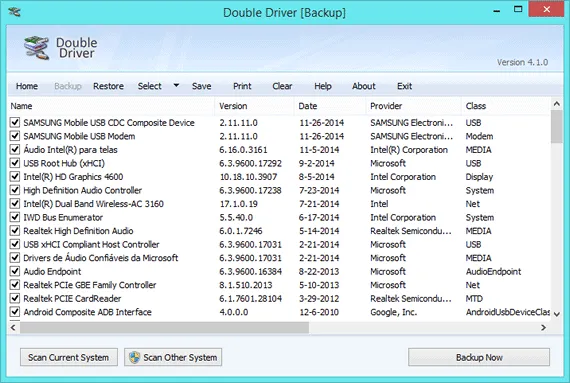Uncheck Intel(R) HD Graphics 4600
Viewport: 570px width, 383px height.
point(15,177)
